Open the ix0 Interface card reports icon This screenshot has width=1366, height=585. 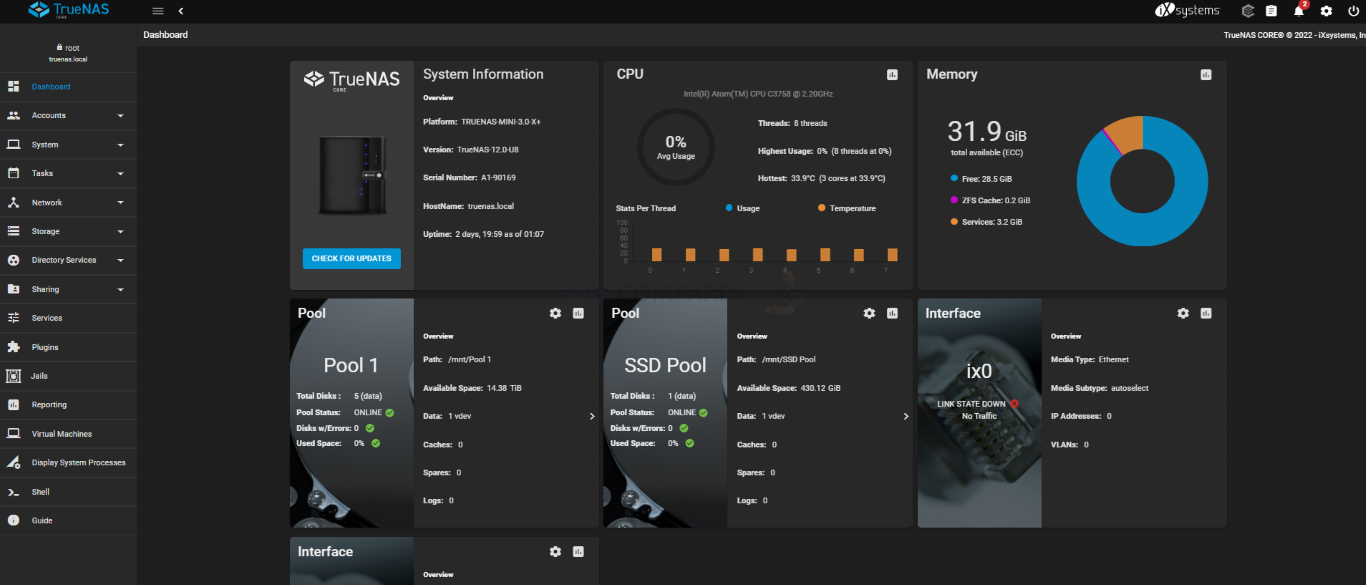1206,313
